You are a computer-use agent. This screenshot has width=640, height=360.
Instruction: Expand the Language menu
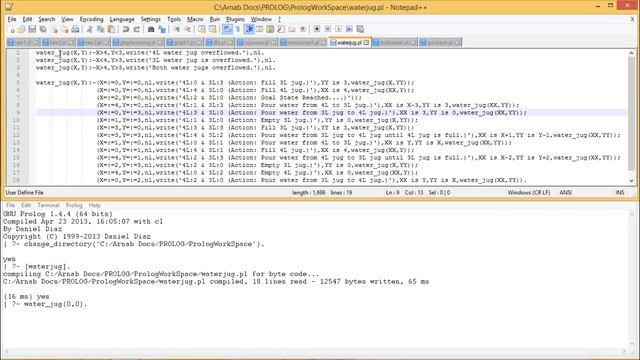pyautogui.click(x=122, y=19)
